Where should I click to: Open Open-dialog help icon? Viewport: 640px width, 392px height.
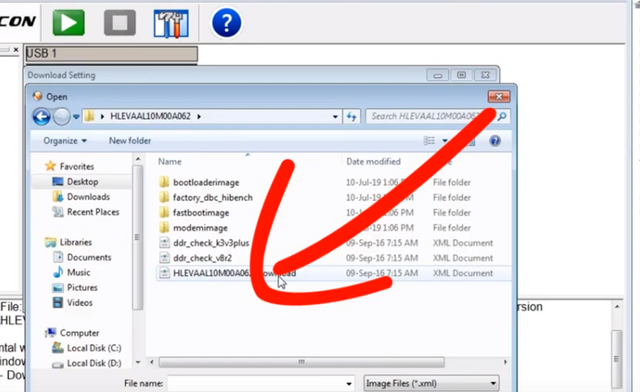coord(495,141)
